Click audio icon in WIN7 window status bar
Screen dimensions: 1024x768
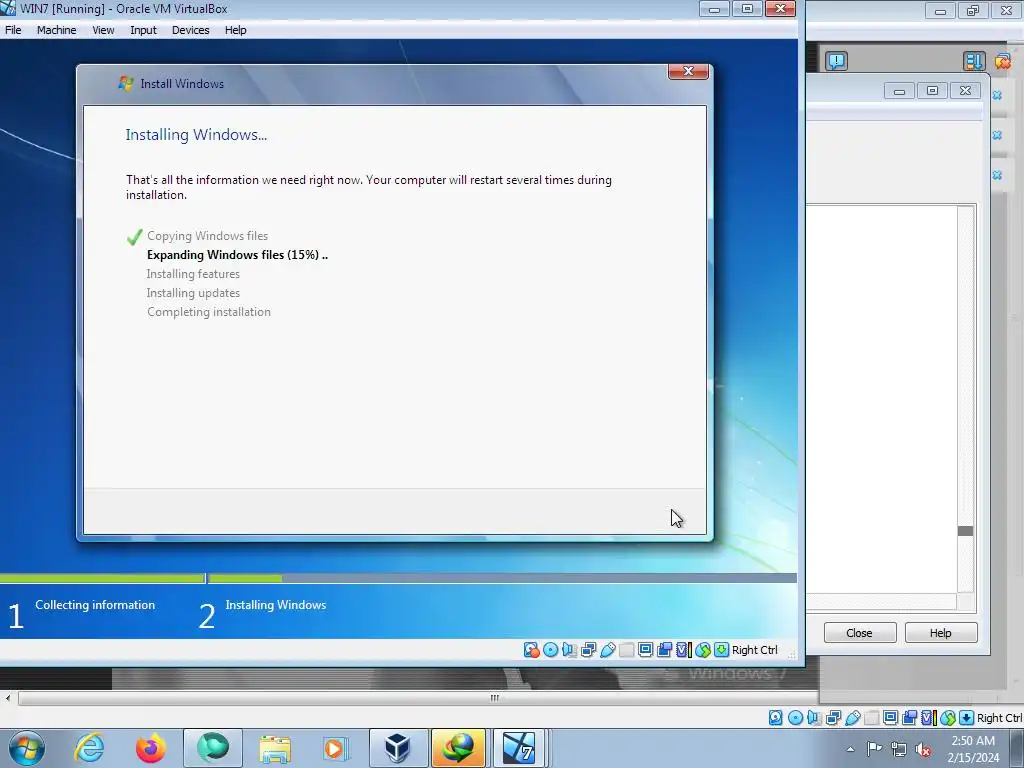(569, 650)
